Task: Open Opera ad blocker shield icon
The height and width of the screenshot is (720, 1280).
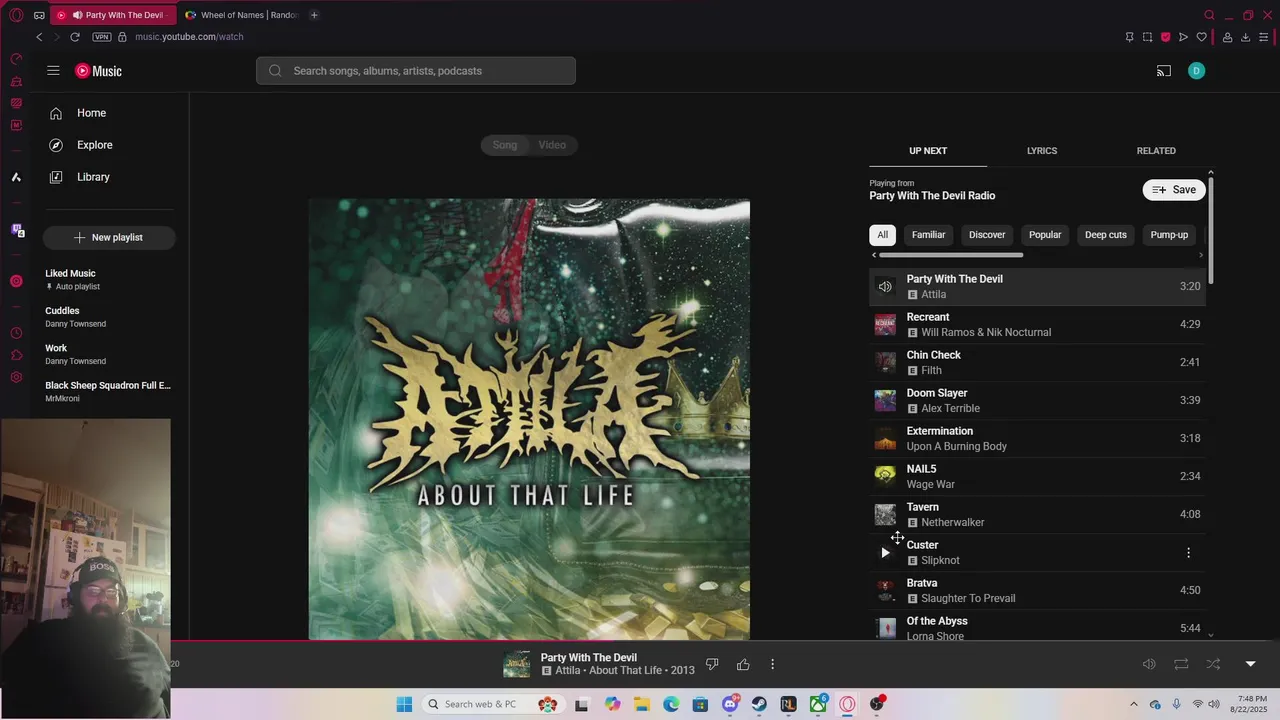Action: [x=1165, y=37]
